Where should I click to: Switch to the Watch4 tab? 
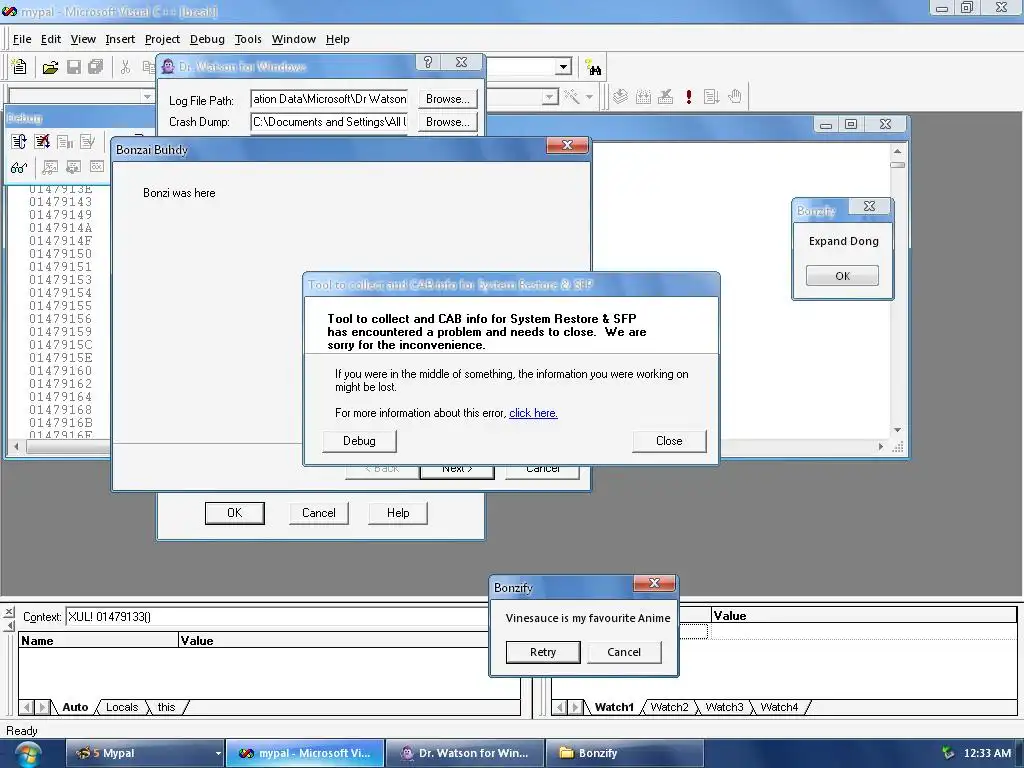[779, 707]
